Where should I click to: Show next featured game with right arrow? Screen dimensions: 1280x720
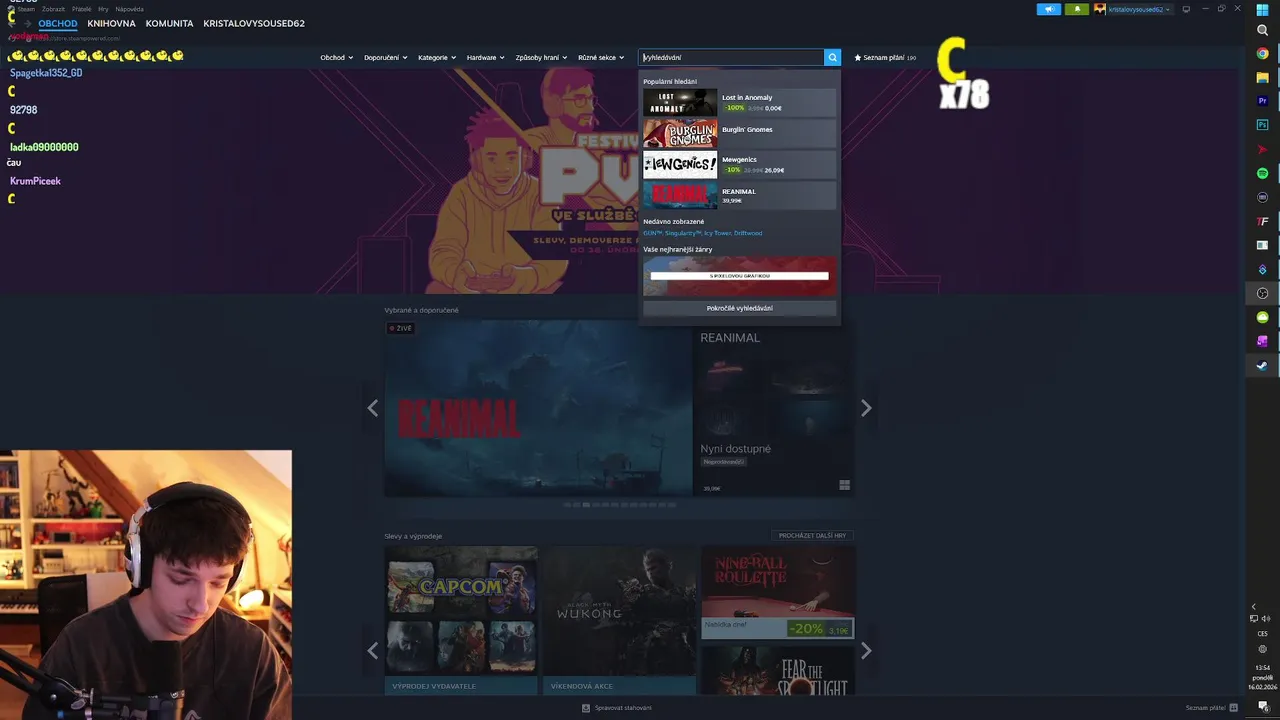(866, 408)
